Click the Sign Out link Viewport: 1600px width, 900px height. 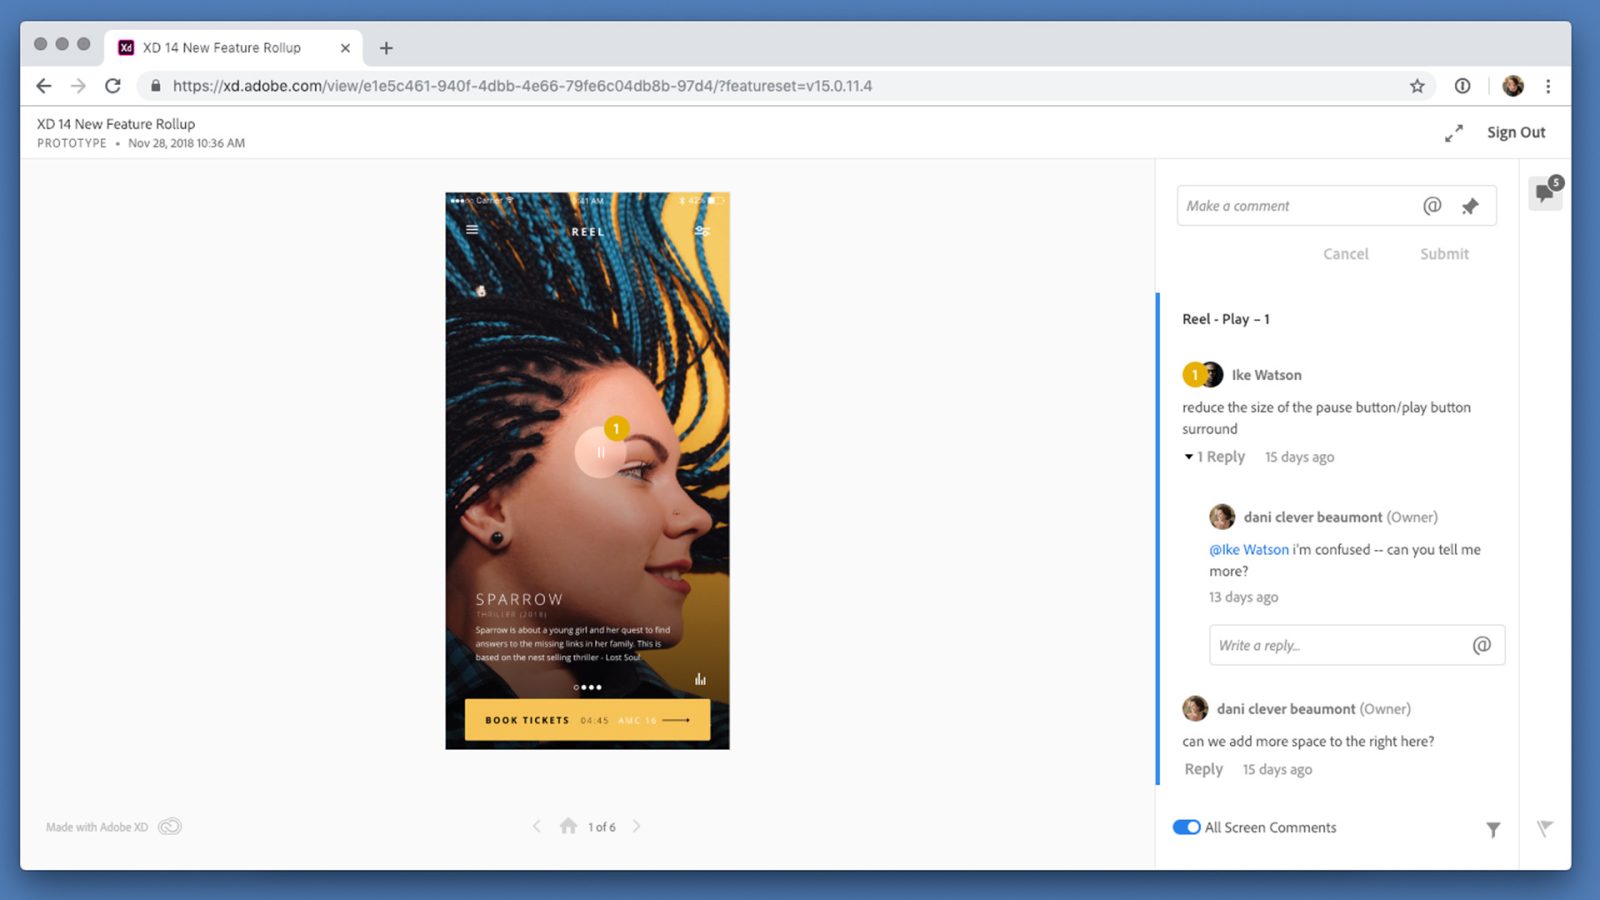[1515, 133]
